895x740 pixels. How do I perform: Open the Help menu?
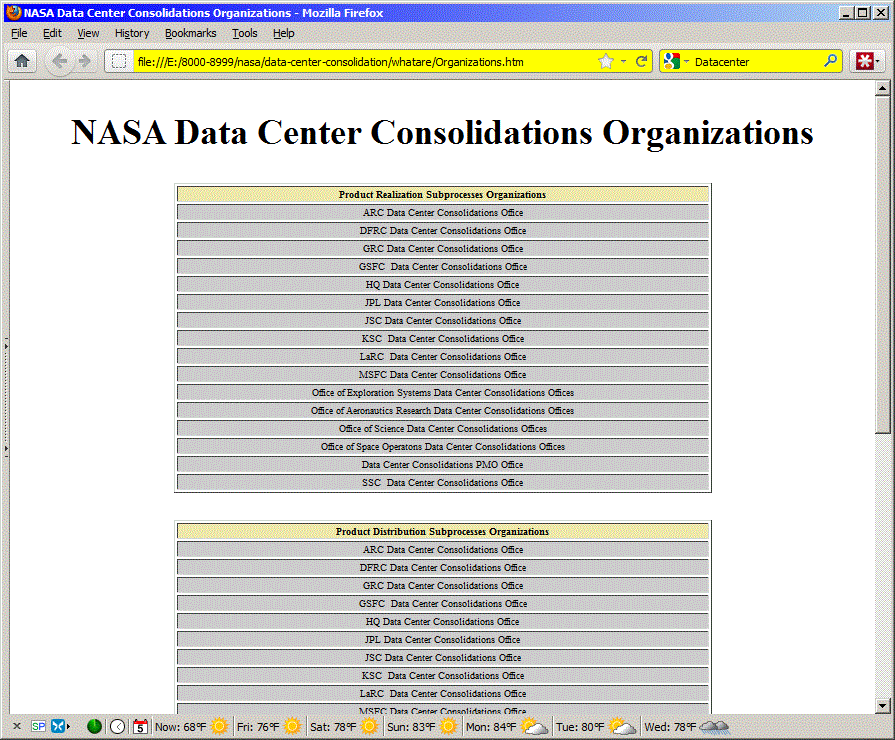(283, 33)
